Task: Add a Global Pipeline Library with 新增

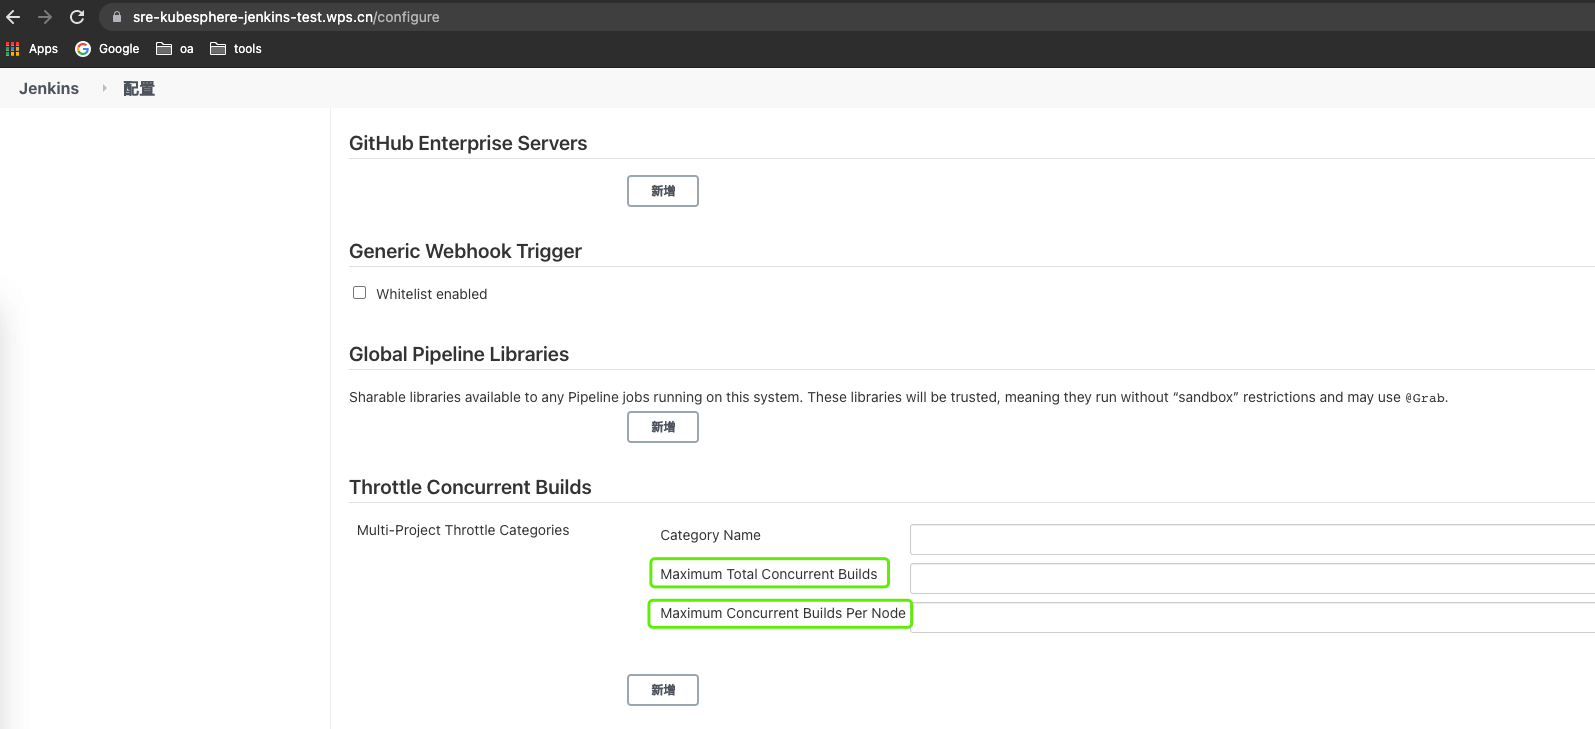Action: [663, 427]
